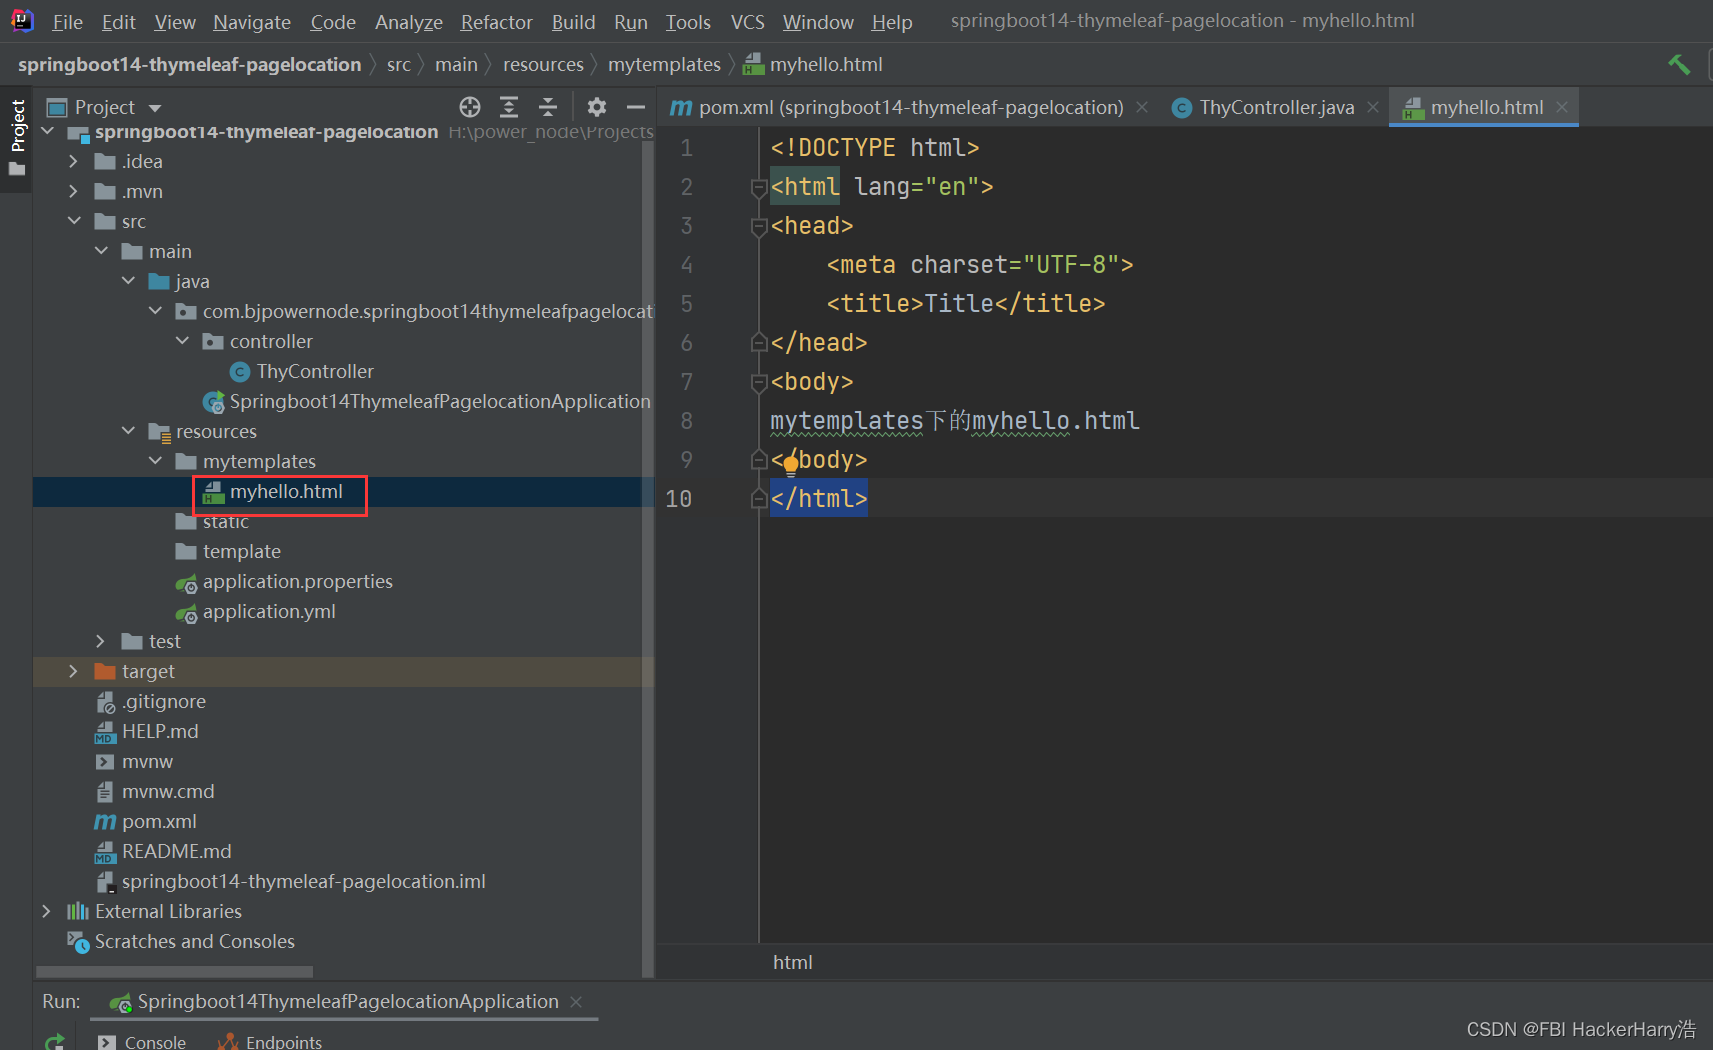The image size is (1713, 1050).
Task: Expand the .idea folder
Action: [73, 161]
